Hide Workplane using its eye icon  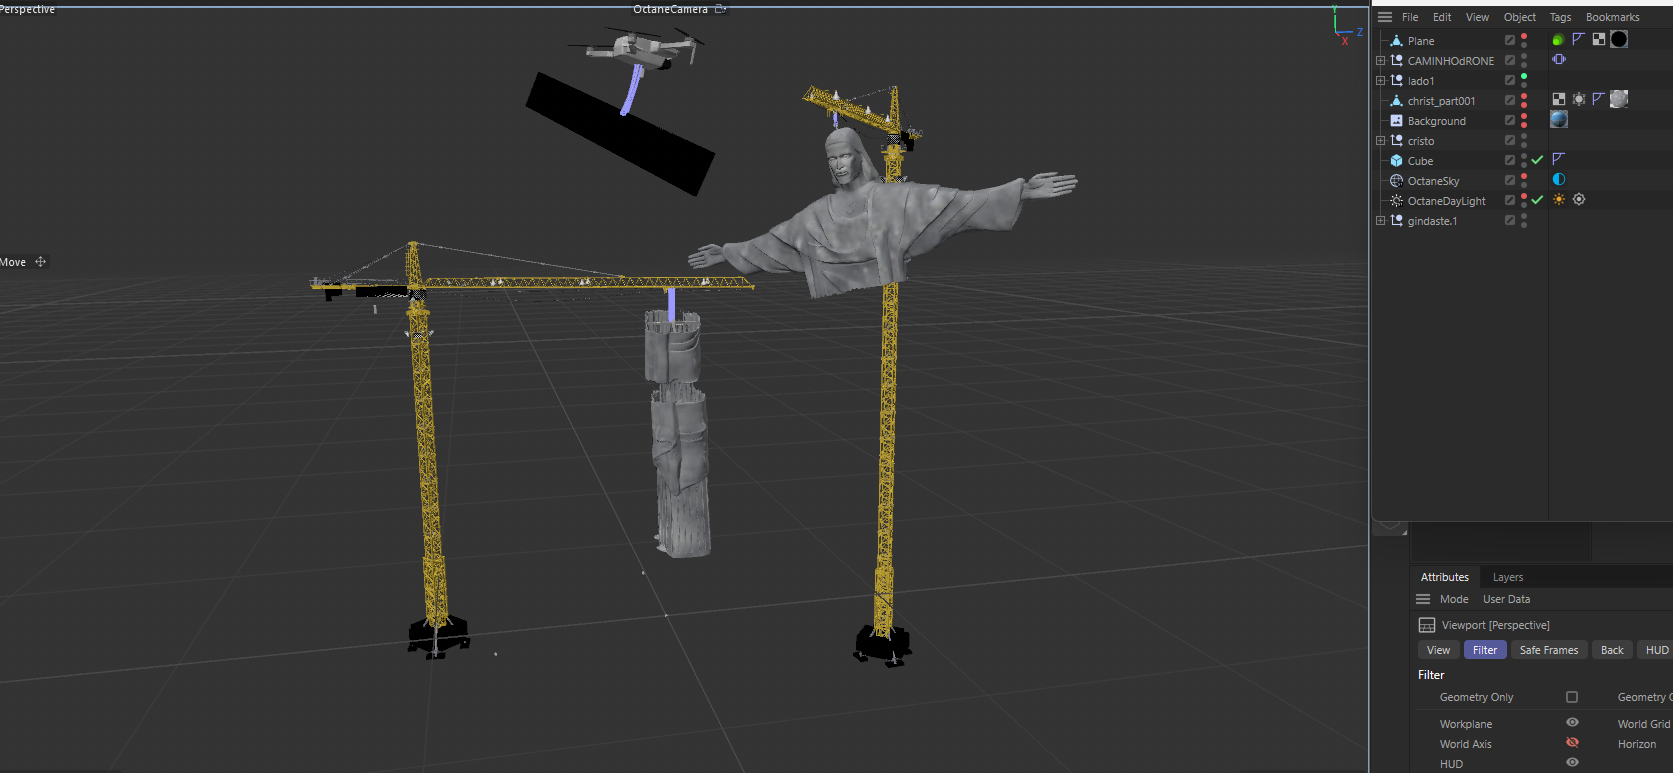coord(1572,722)
